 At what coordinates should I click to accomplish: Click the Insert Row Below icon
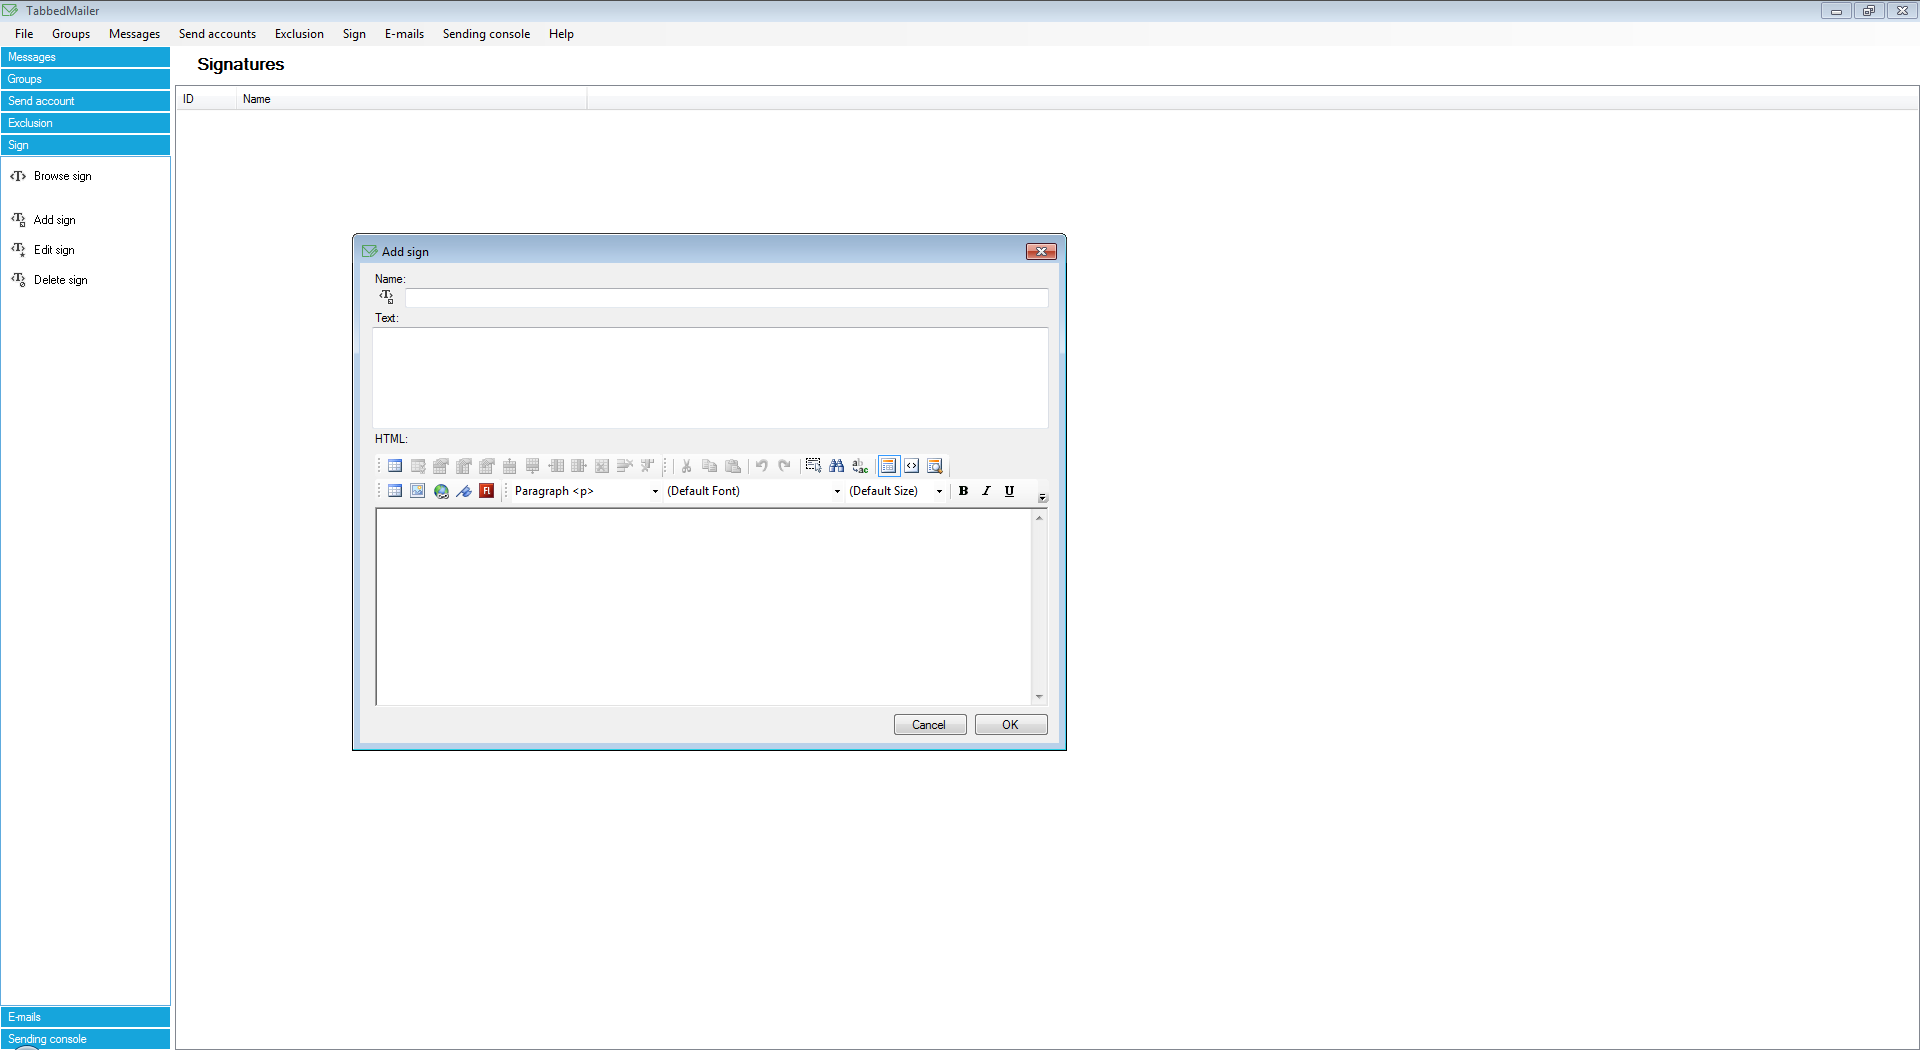533,466
